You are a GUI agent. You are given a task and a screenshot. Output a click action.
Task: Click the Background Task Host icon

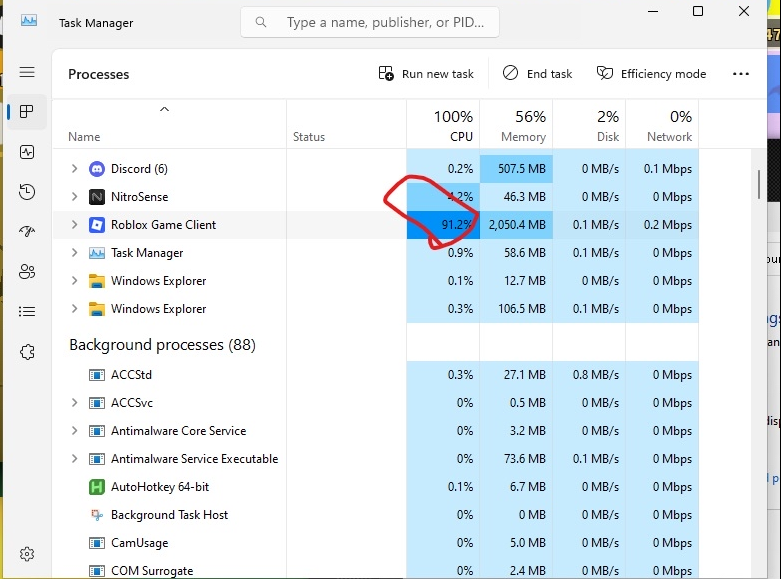[x=97, y=515]
